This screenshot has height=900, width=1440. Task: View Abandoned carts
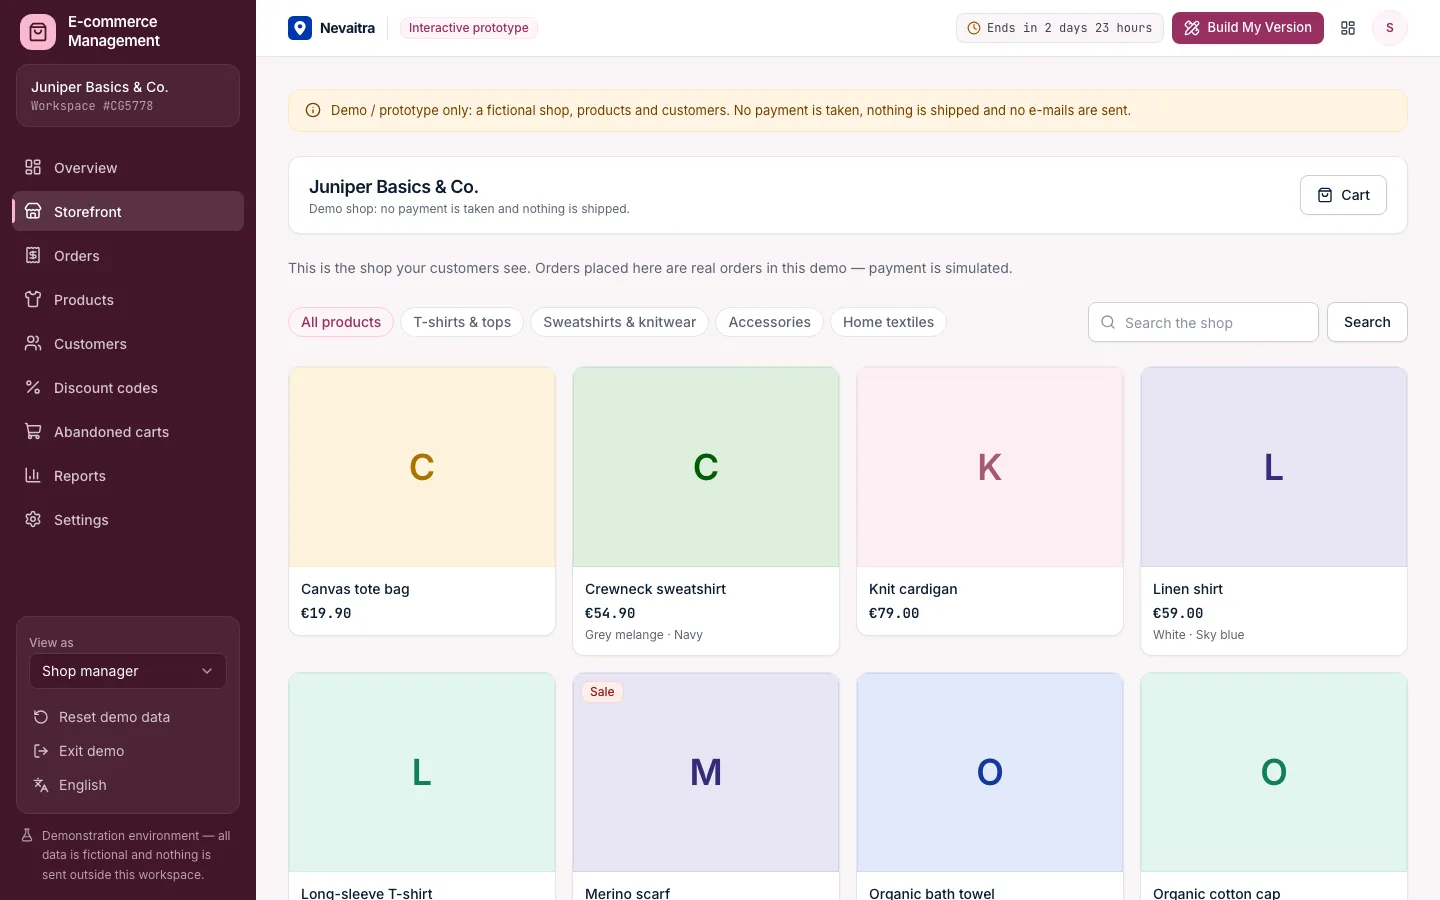point(128,432)
